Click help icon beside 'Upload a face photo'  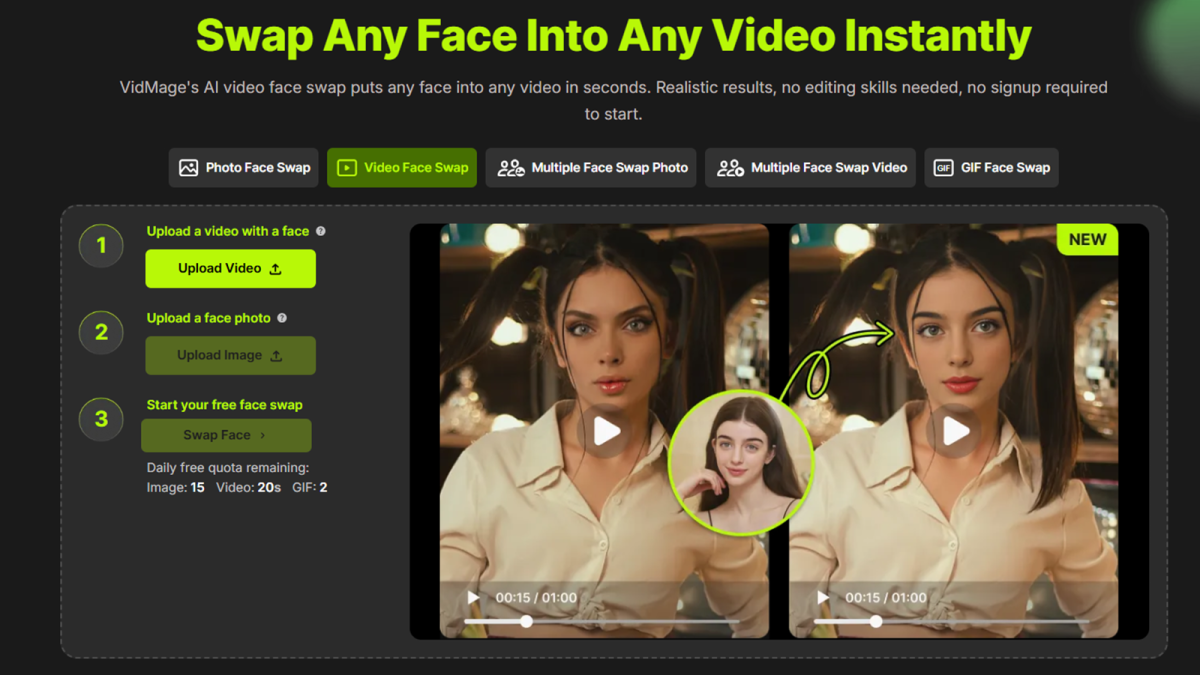[x=282, y=318]
